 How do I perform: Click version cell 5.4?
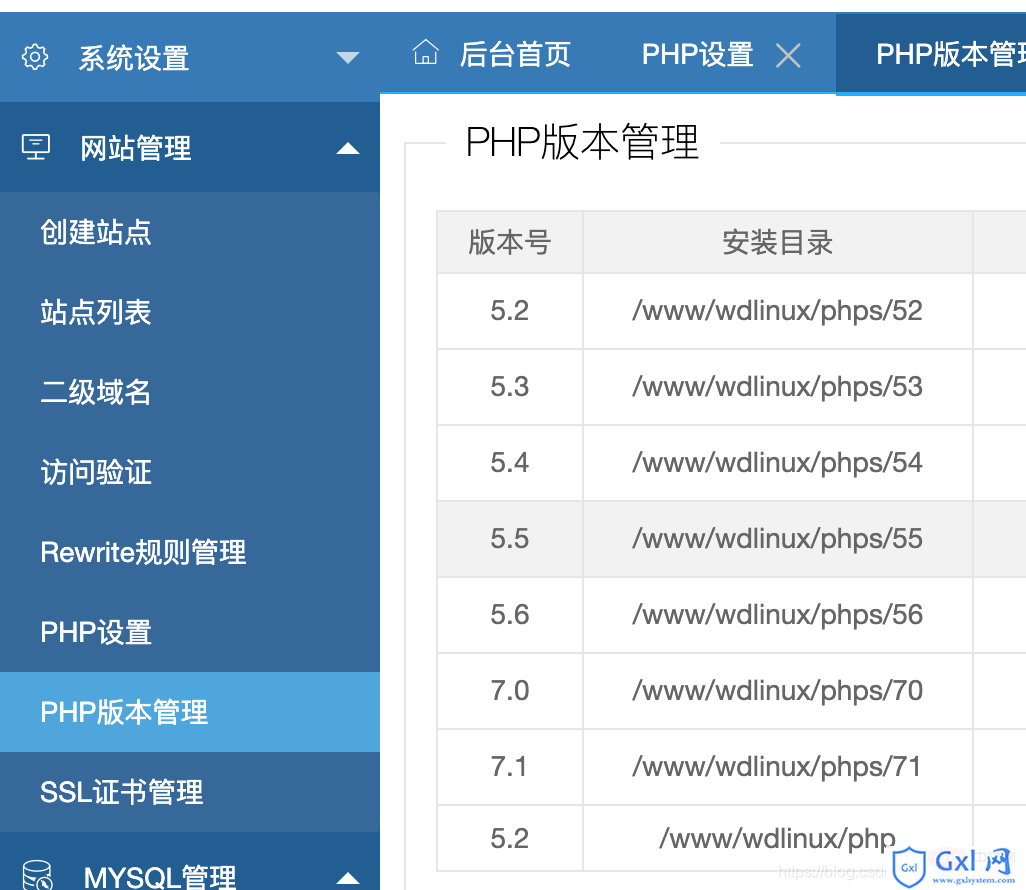coord(510,463)
